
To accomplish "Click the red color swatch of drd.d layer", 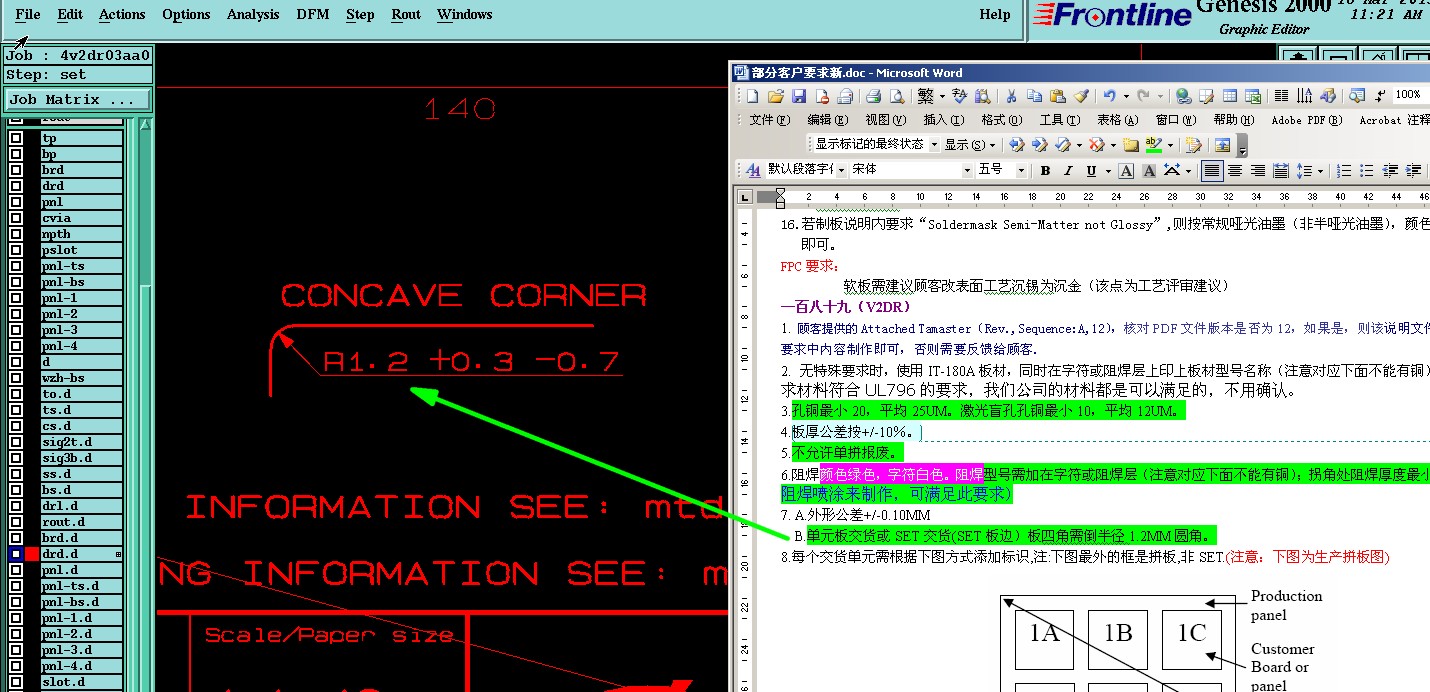I will coord(32,554).
